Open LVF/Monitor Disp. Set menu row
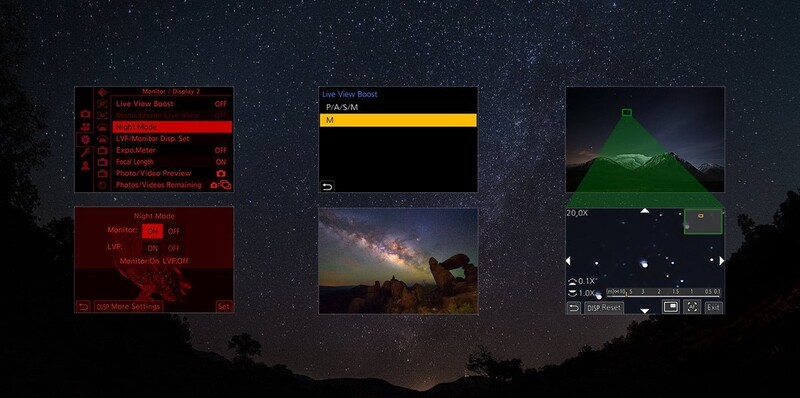 point(171,139)
